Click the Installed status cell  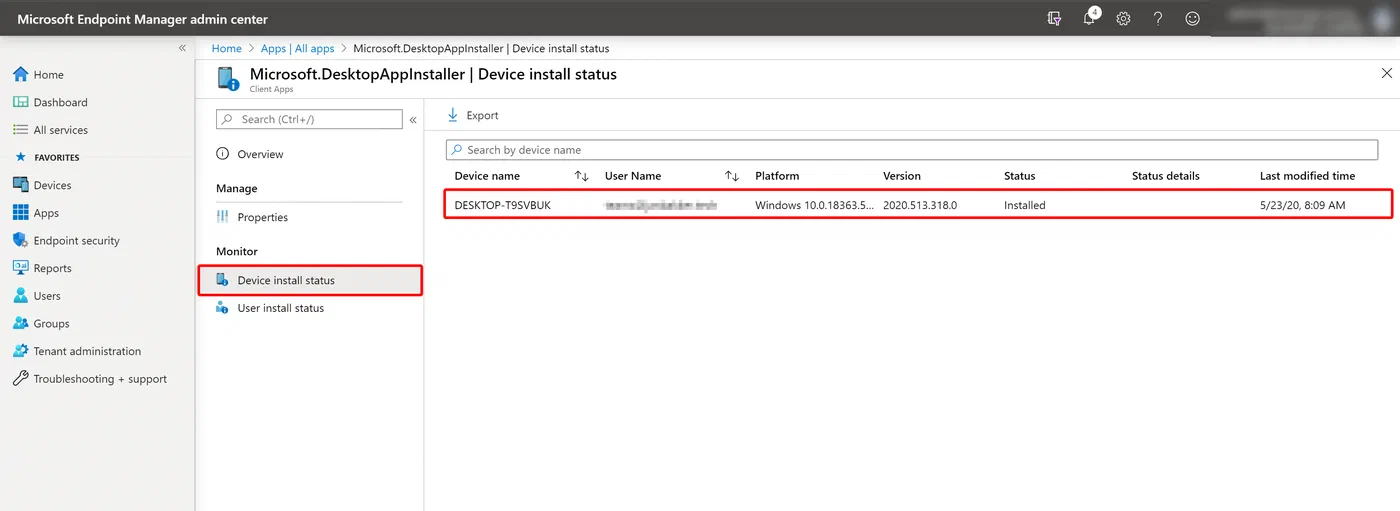(x=1025, y=205)
